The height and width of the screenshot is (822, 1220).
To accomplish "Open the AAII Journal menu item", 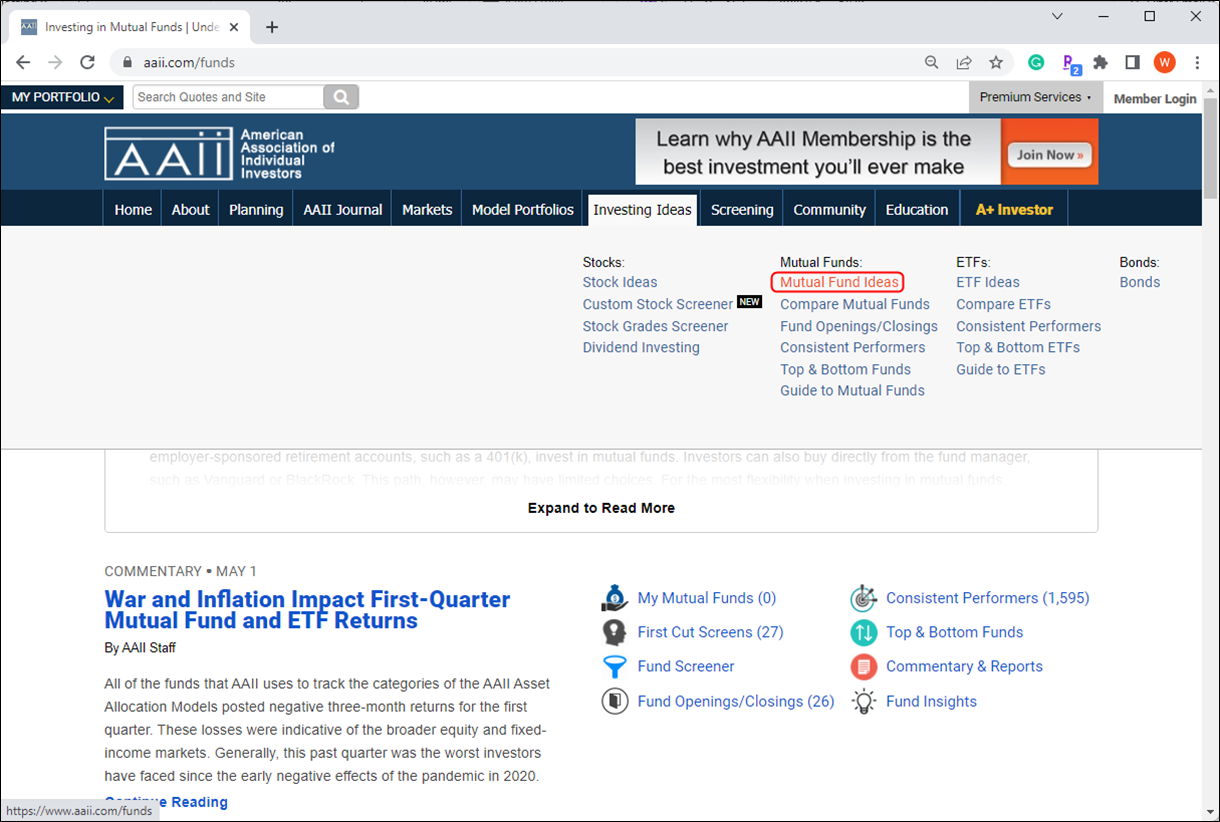I will point(343,209).
